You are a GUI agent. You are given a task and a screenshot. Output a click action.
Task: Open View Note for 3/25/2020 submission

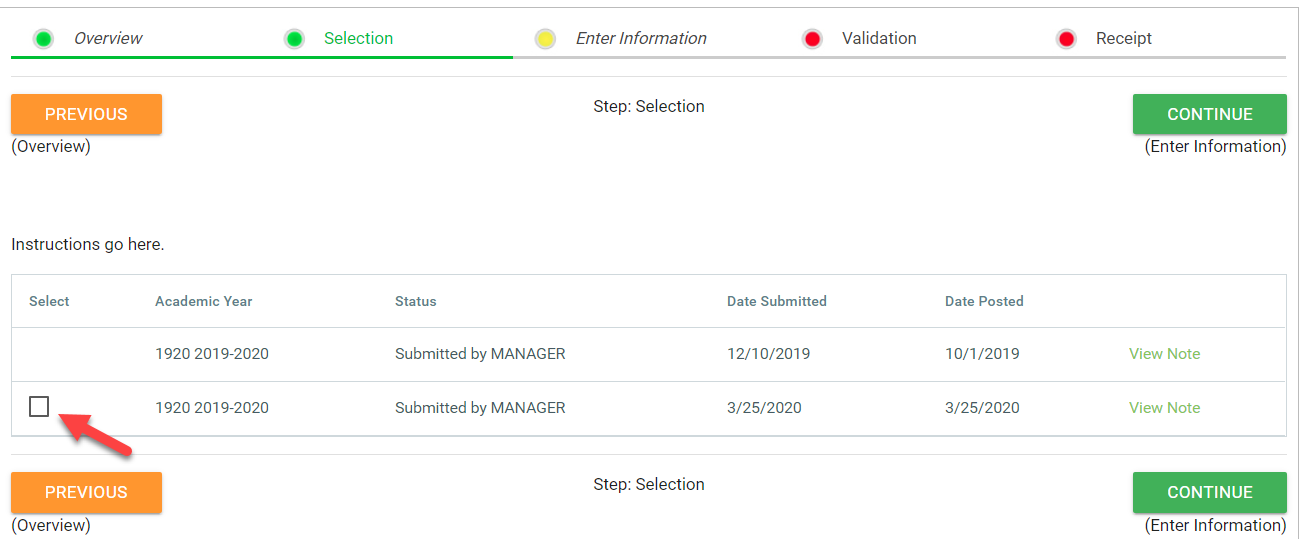(x=1164, y=408)
